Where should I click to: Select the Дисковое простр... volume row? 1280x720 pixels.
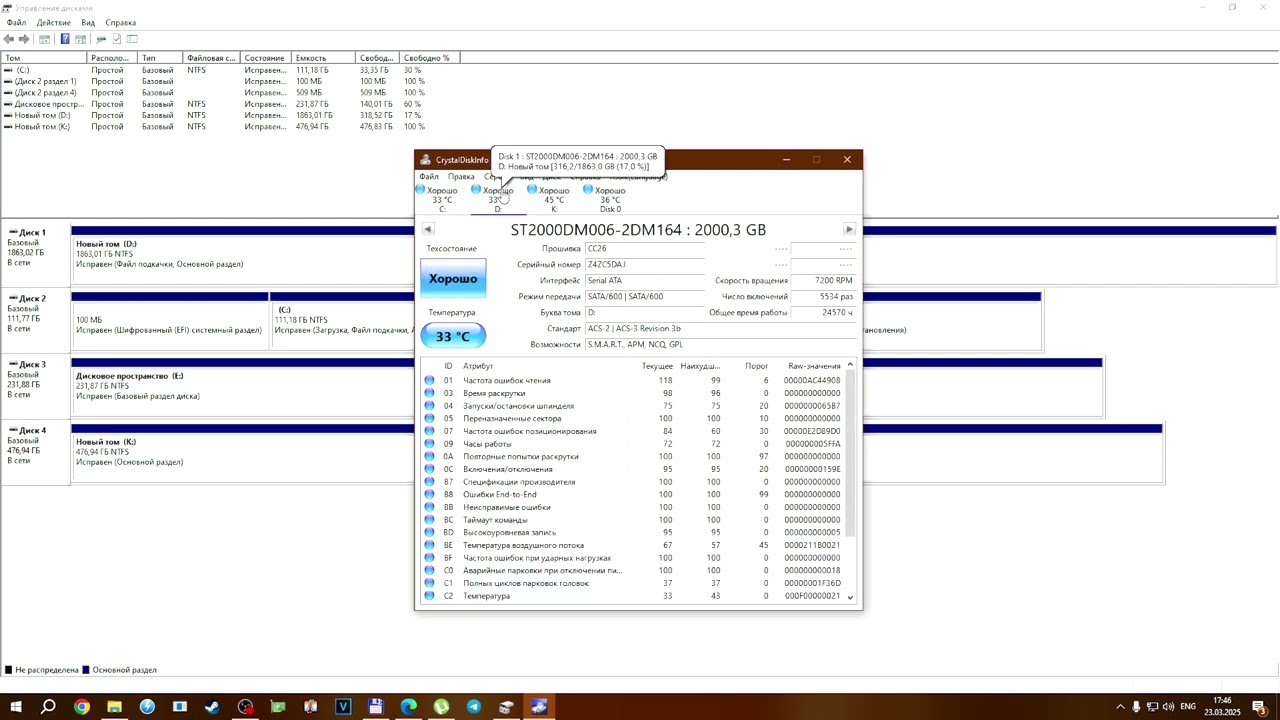(x=230, y=104)
